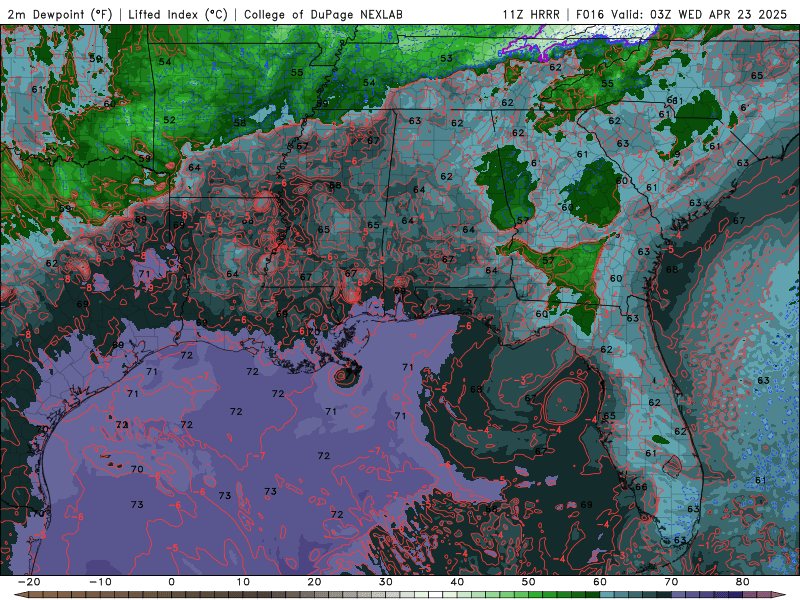Click the "2m Dewpoint (°F)" title text
Screen dimensions: 800x600
pos(59,14)
